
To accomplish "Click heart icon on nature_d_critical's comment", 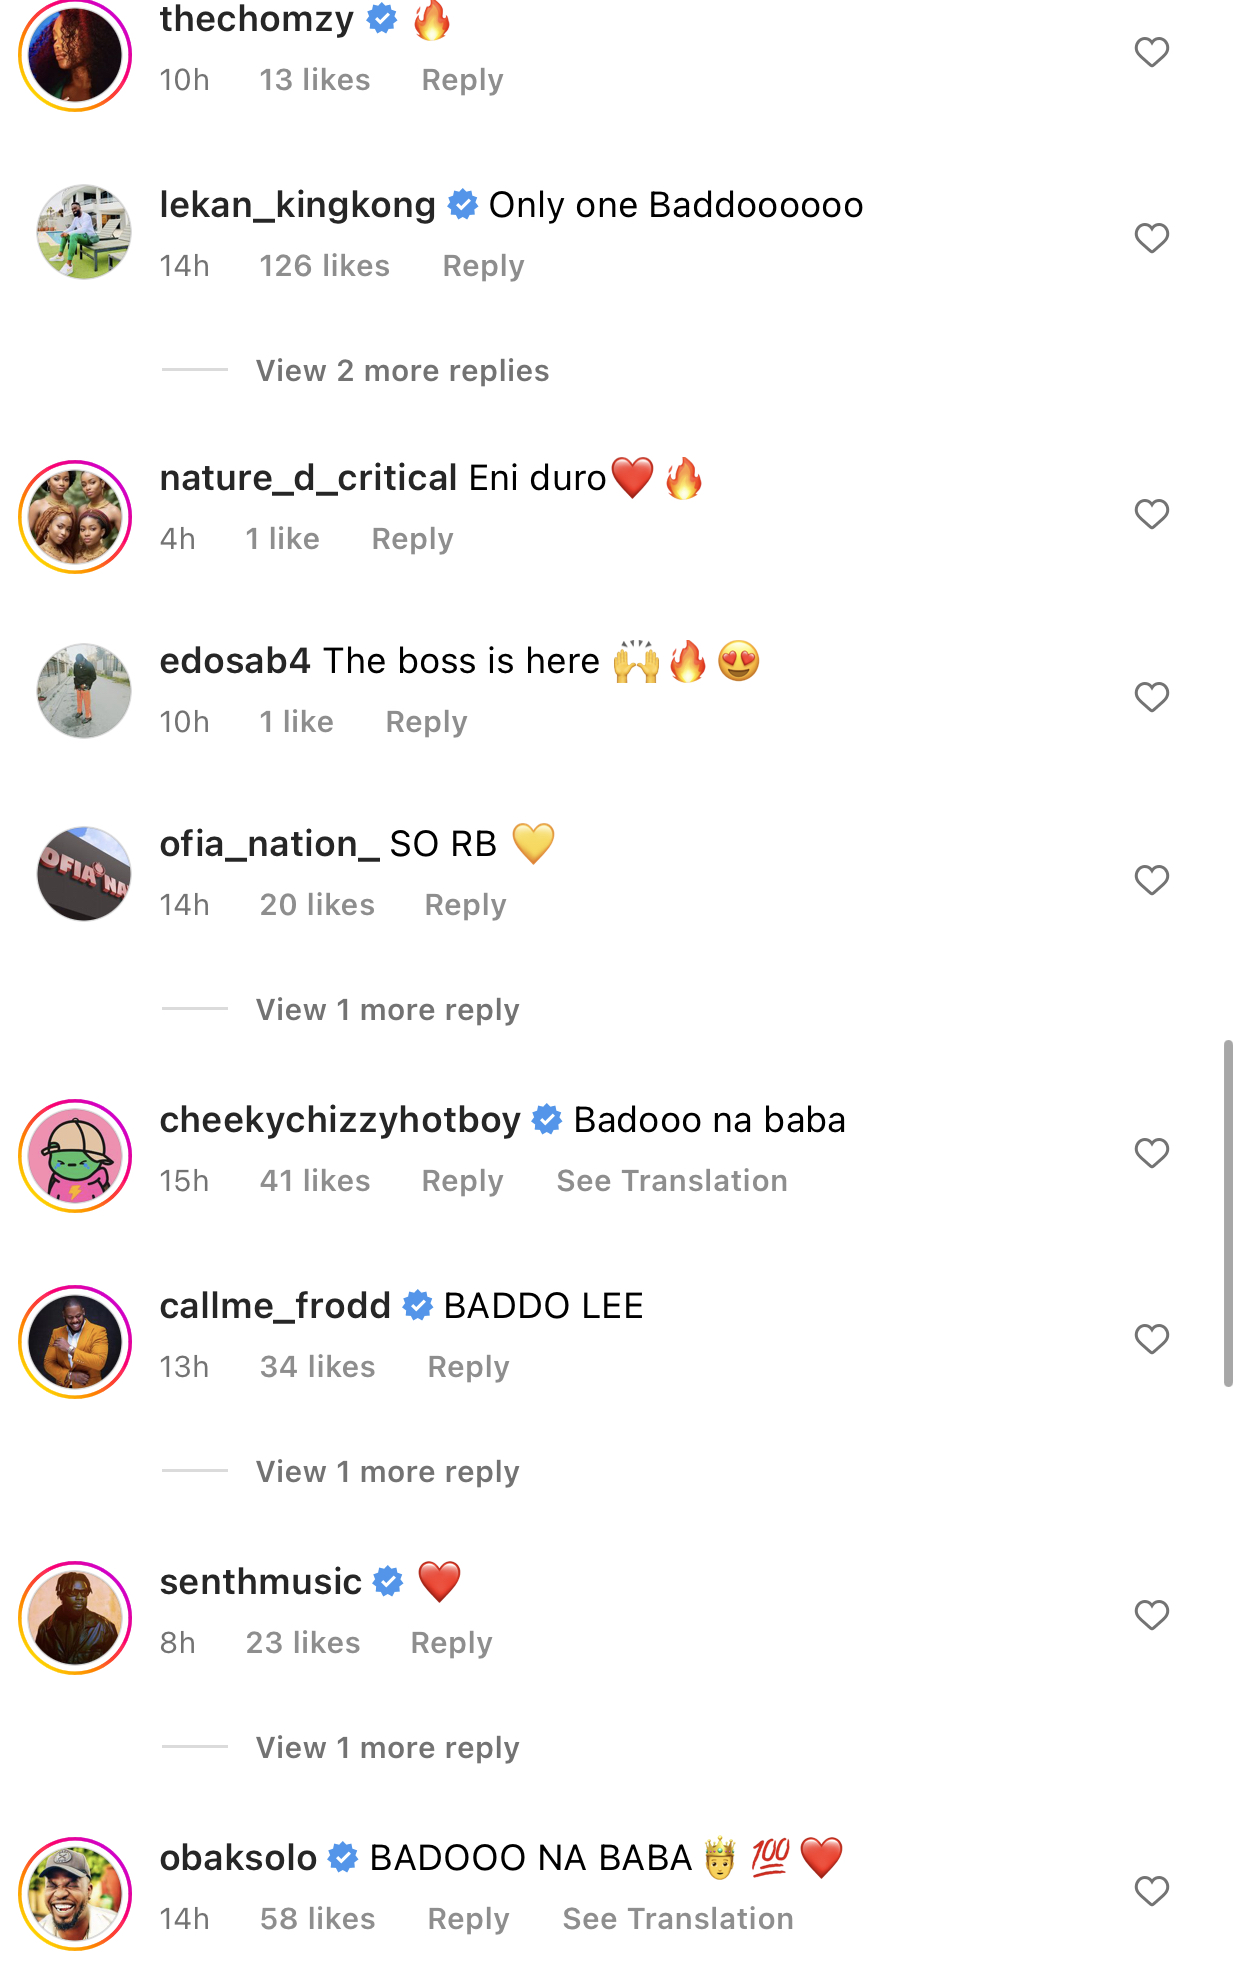I will [x=1151, y=514].
